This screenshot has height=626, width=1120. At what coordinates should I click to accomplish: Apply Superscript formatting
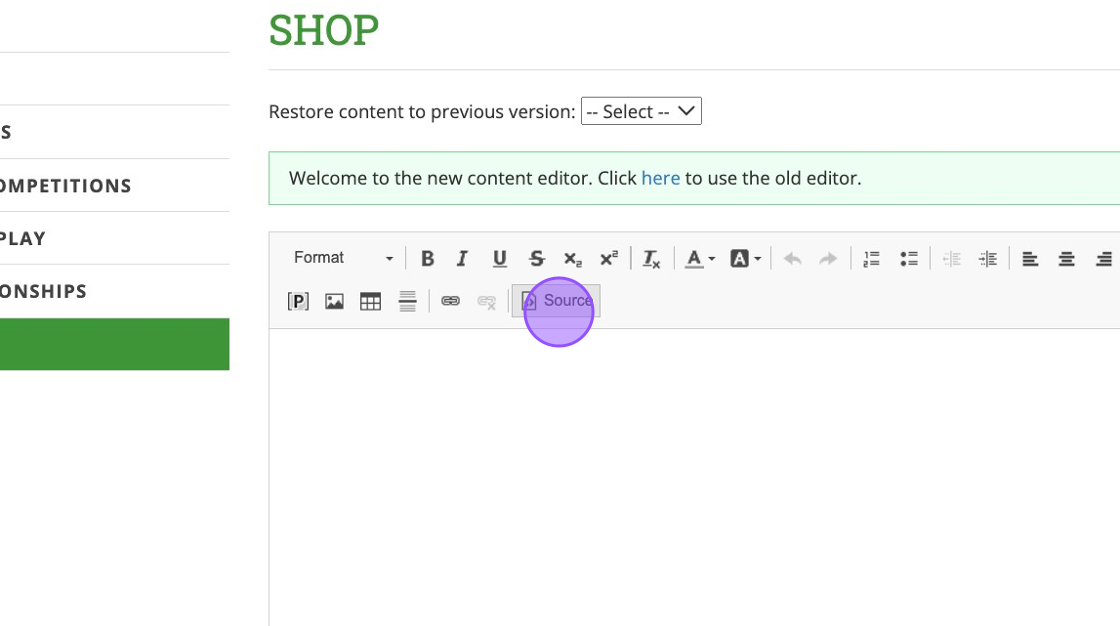pos(609,259)
